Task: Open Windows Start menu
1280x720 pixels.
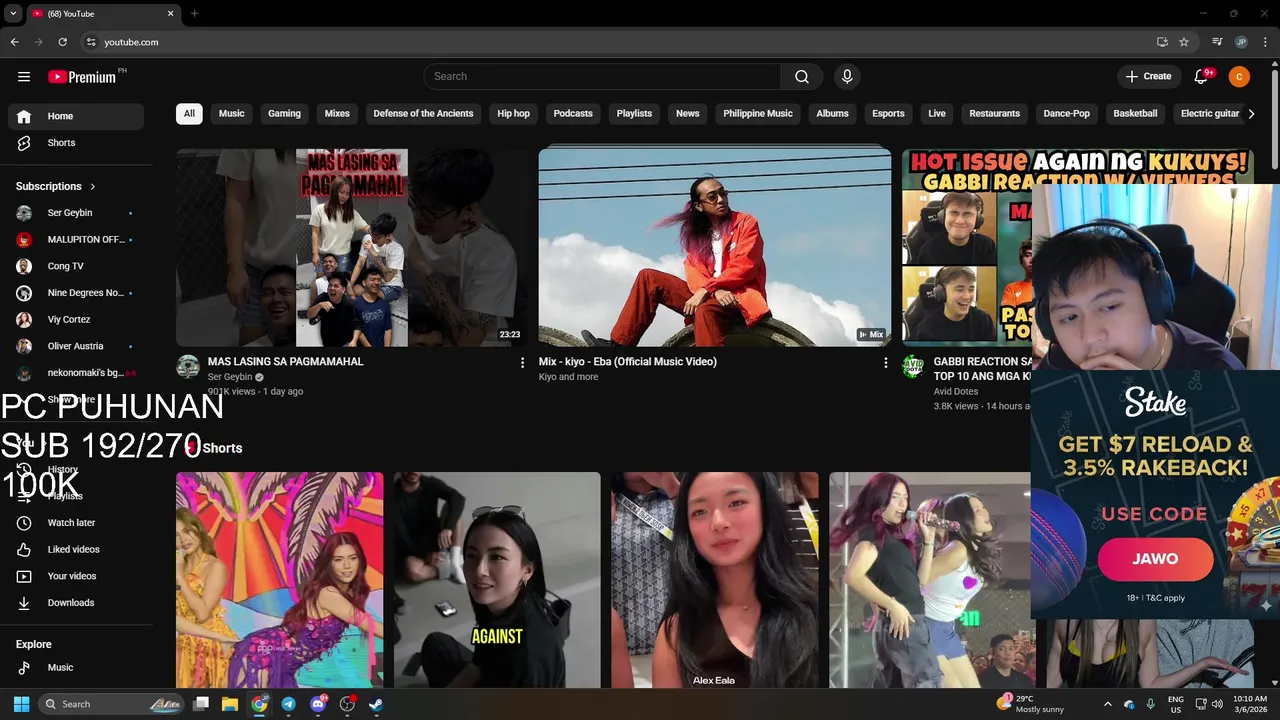Action: 21,704
